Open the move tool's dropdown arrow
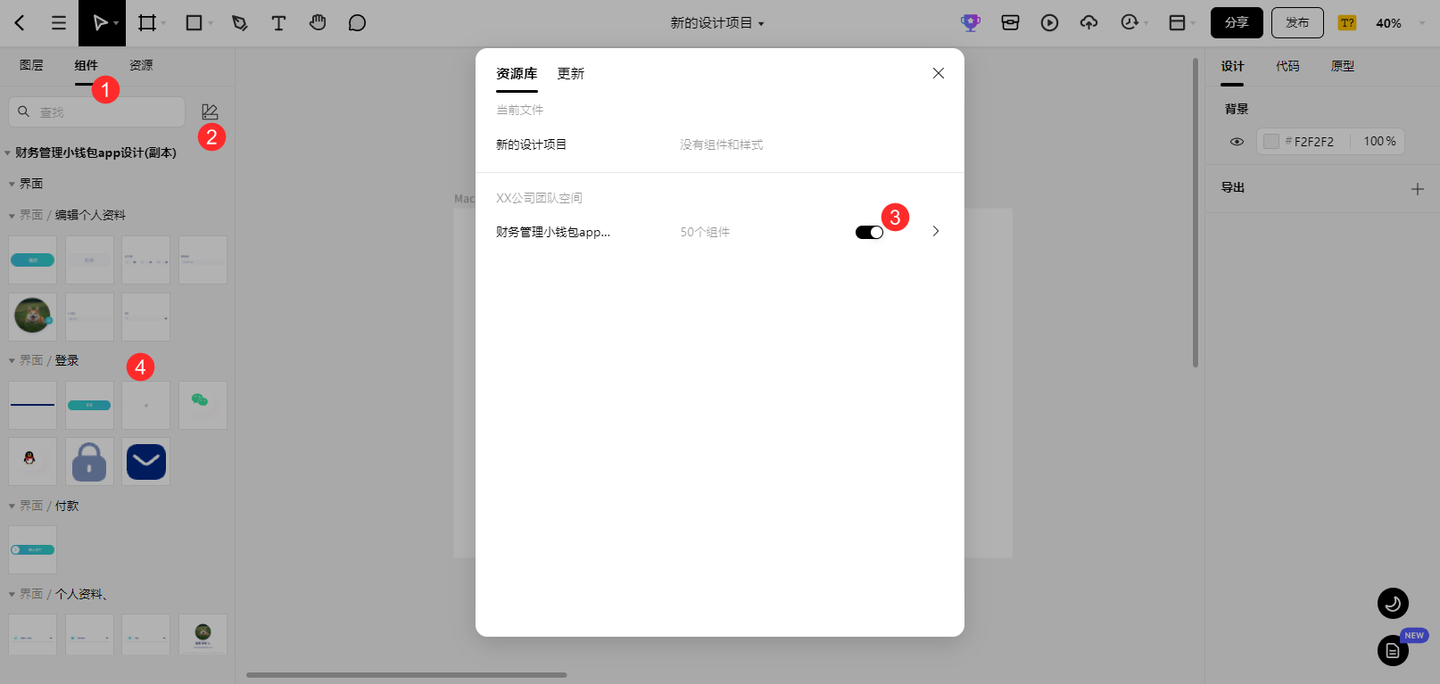 pos(114,22)
